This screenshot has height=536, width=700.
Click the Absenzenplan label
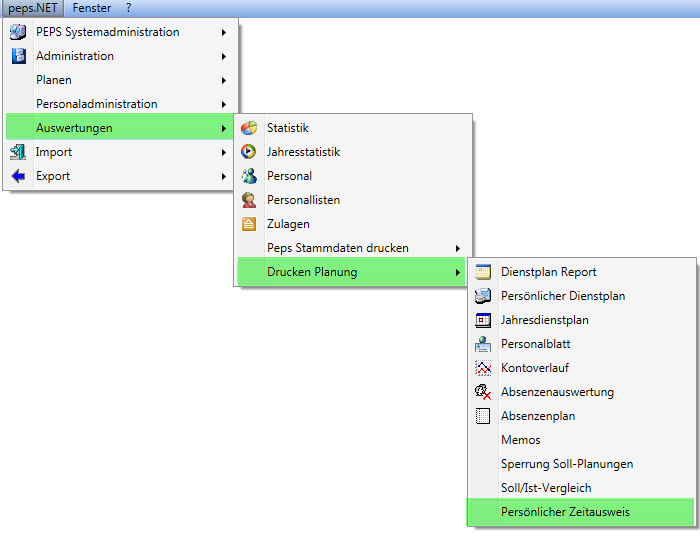[x=538, y=416]
